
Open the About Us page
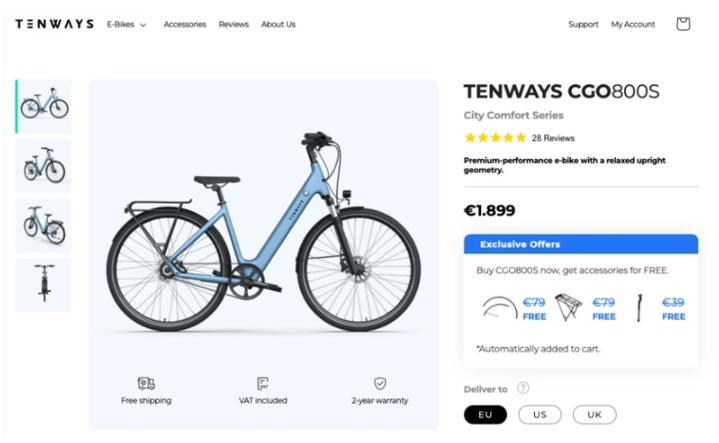278,24
